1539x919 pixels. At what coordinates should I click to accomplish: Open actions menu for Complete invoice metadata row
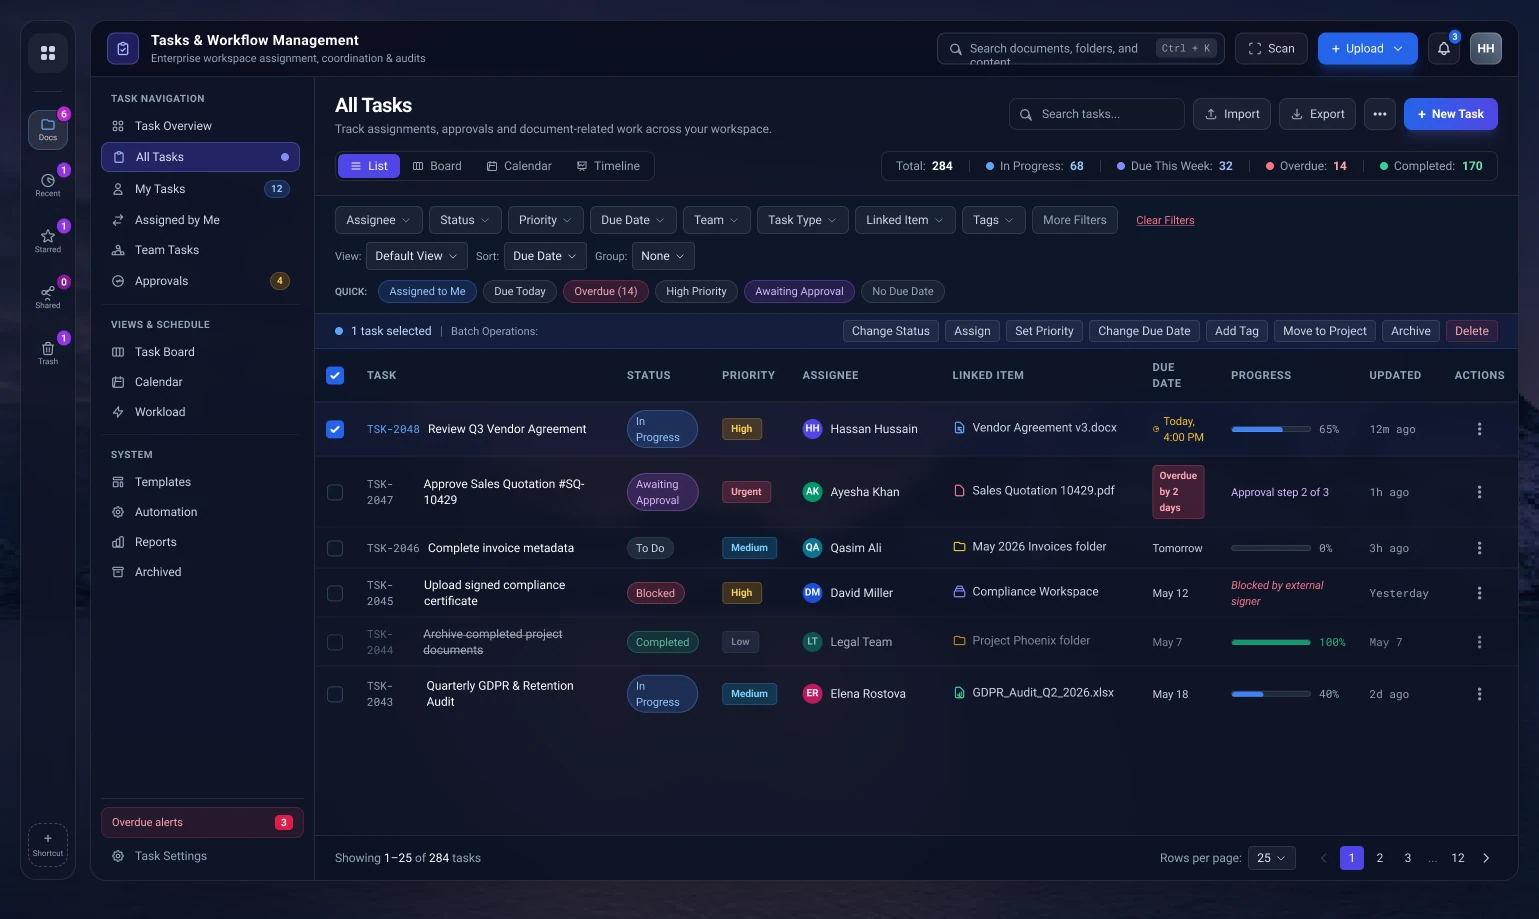[x=1479, y=548]
